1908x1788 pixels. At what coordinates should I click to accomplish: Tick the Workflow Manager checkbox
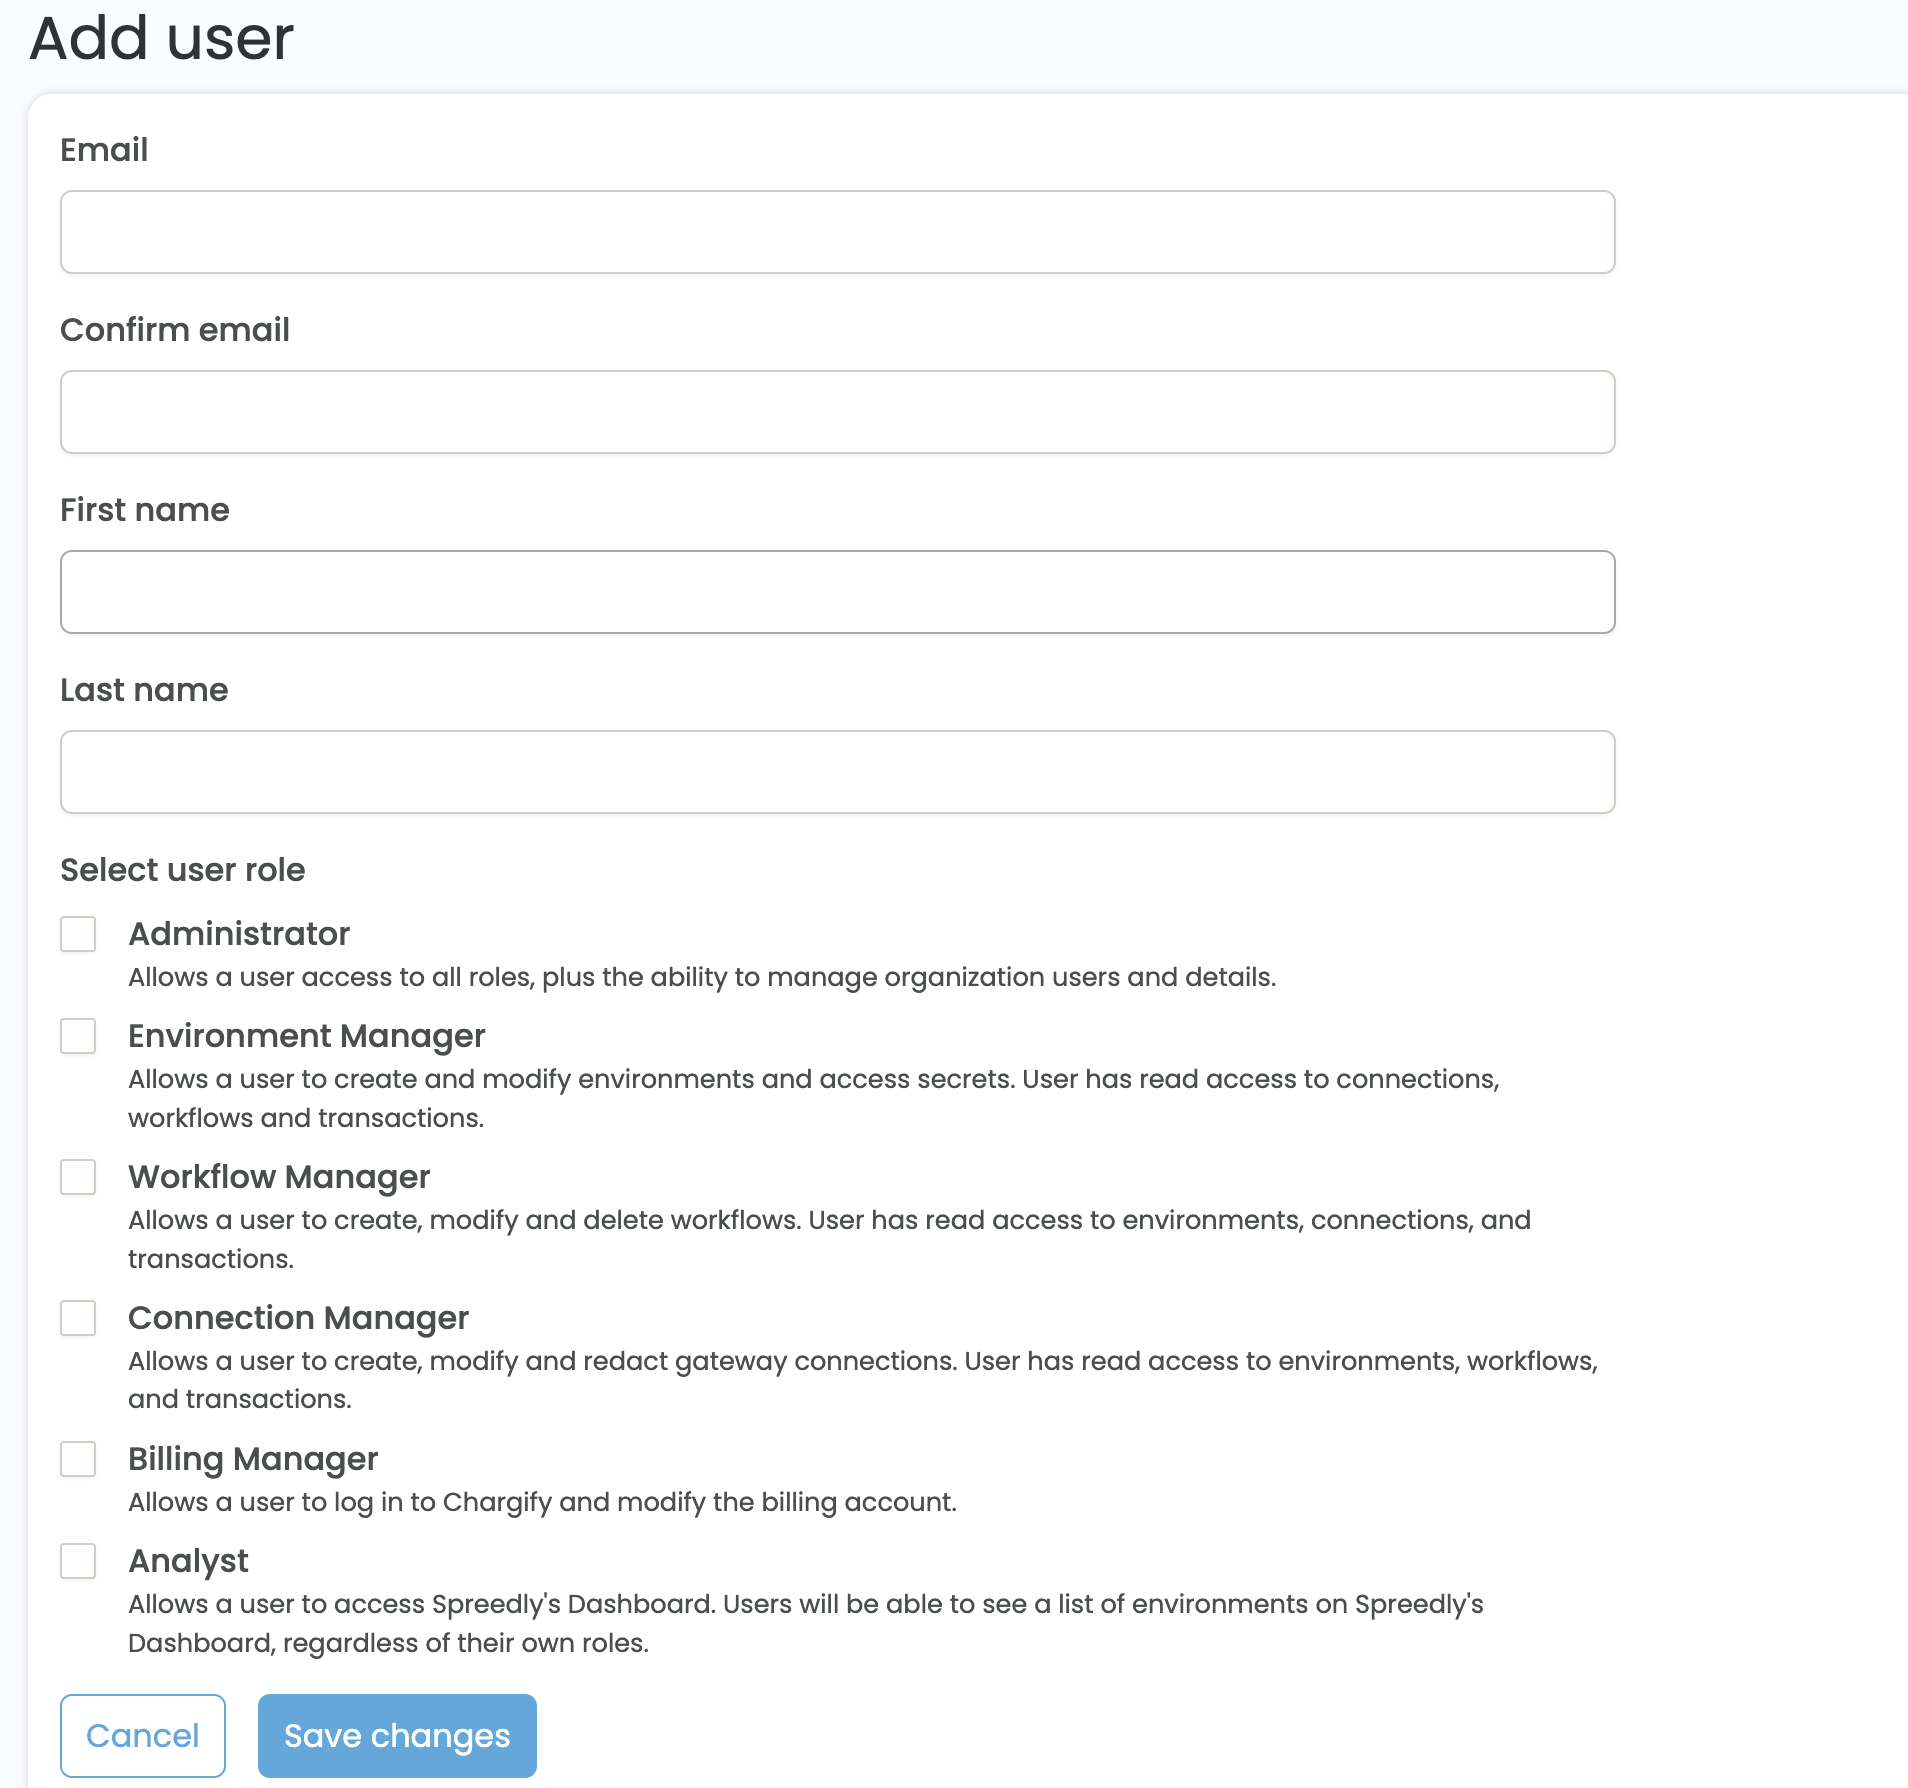tap(78, 1177)
